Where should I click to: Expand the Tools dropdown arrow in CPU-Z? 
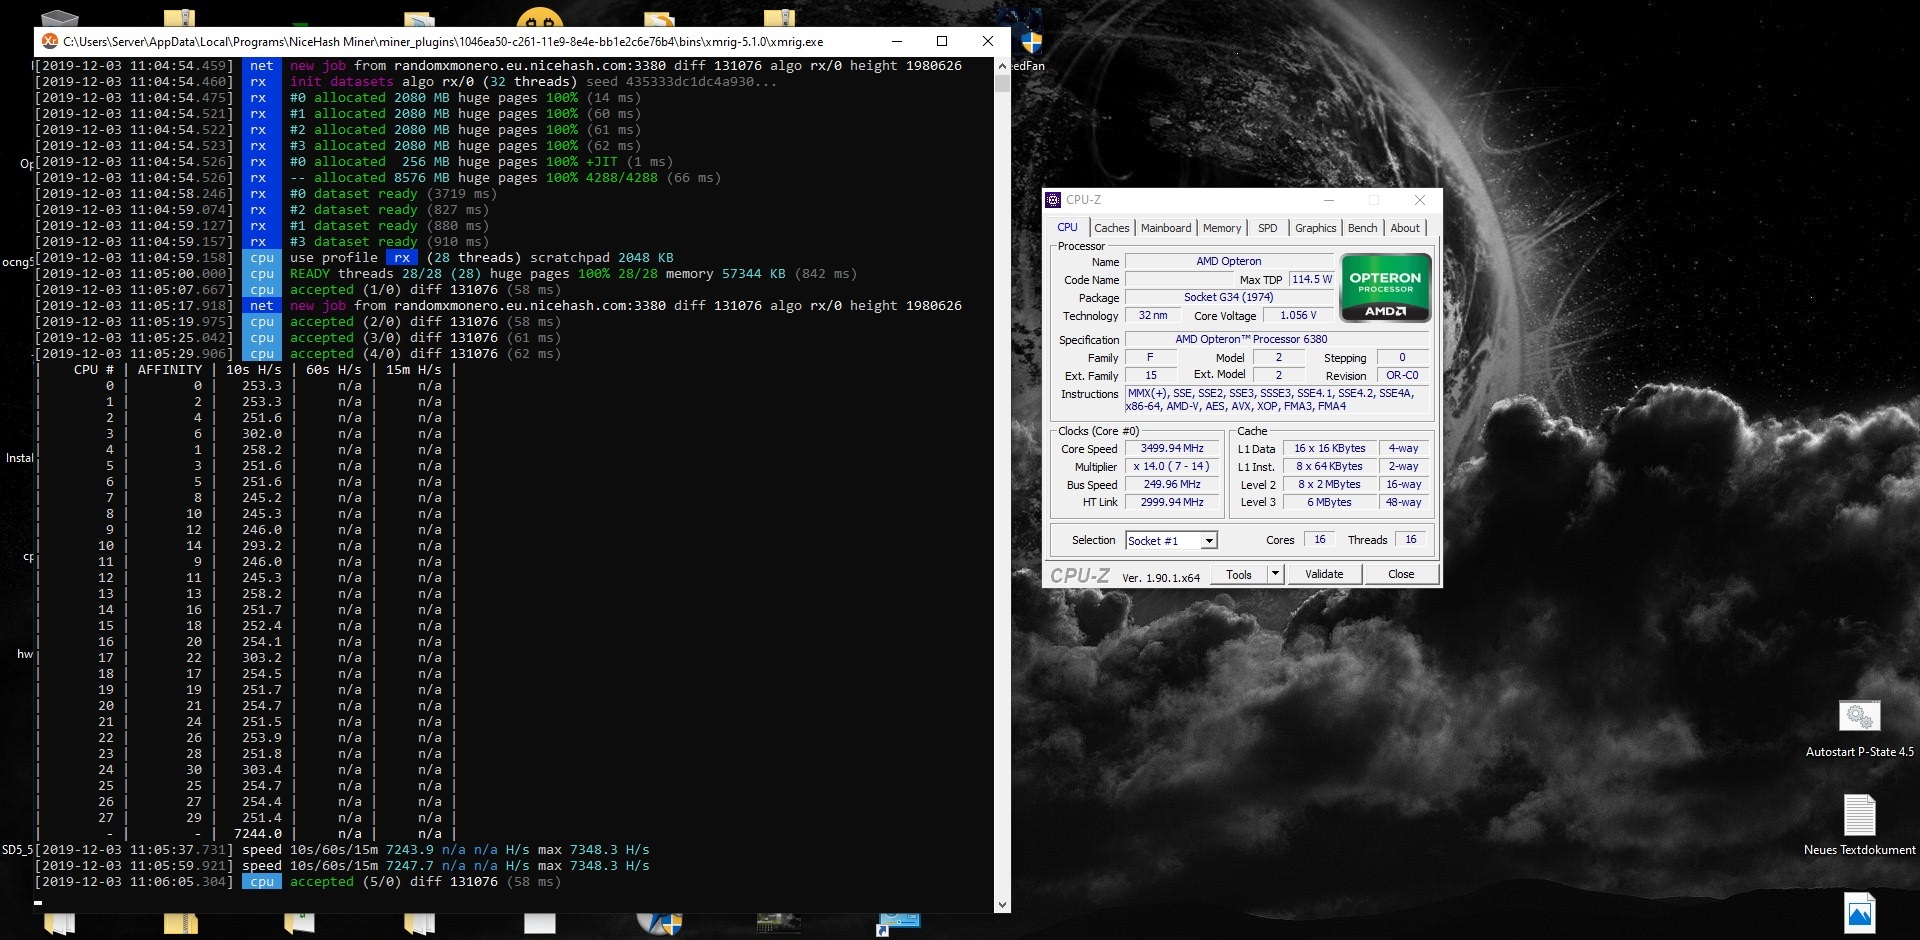[x=1275, y=574]
